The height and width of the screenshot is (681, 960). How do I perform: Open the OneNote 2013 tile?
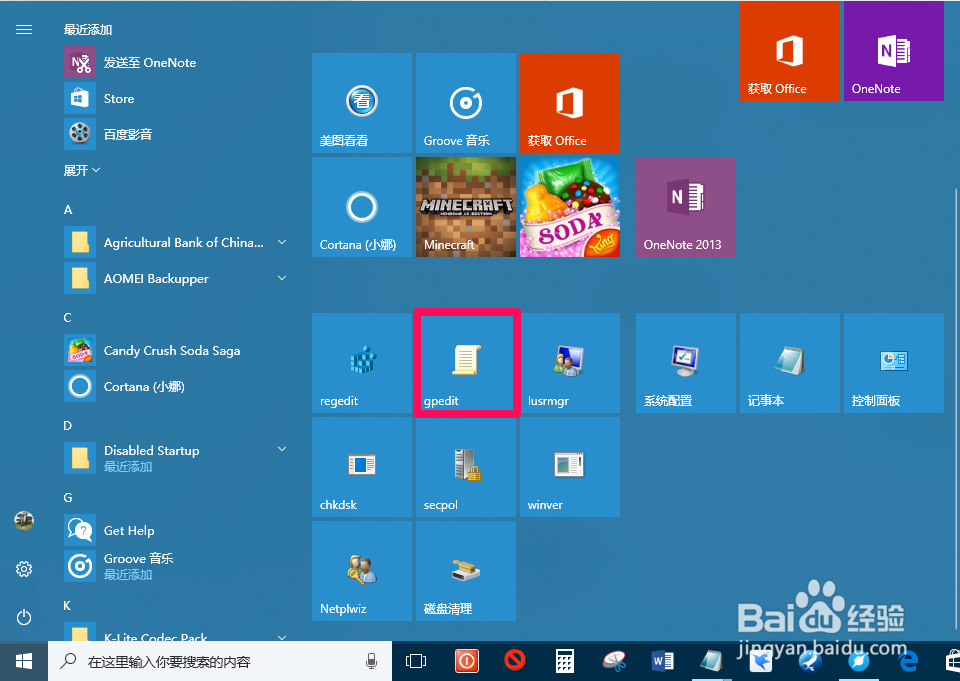click(x=686, y=206)
